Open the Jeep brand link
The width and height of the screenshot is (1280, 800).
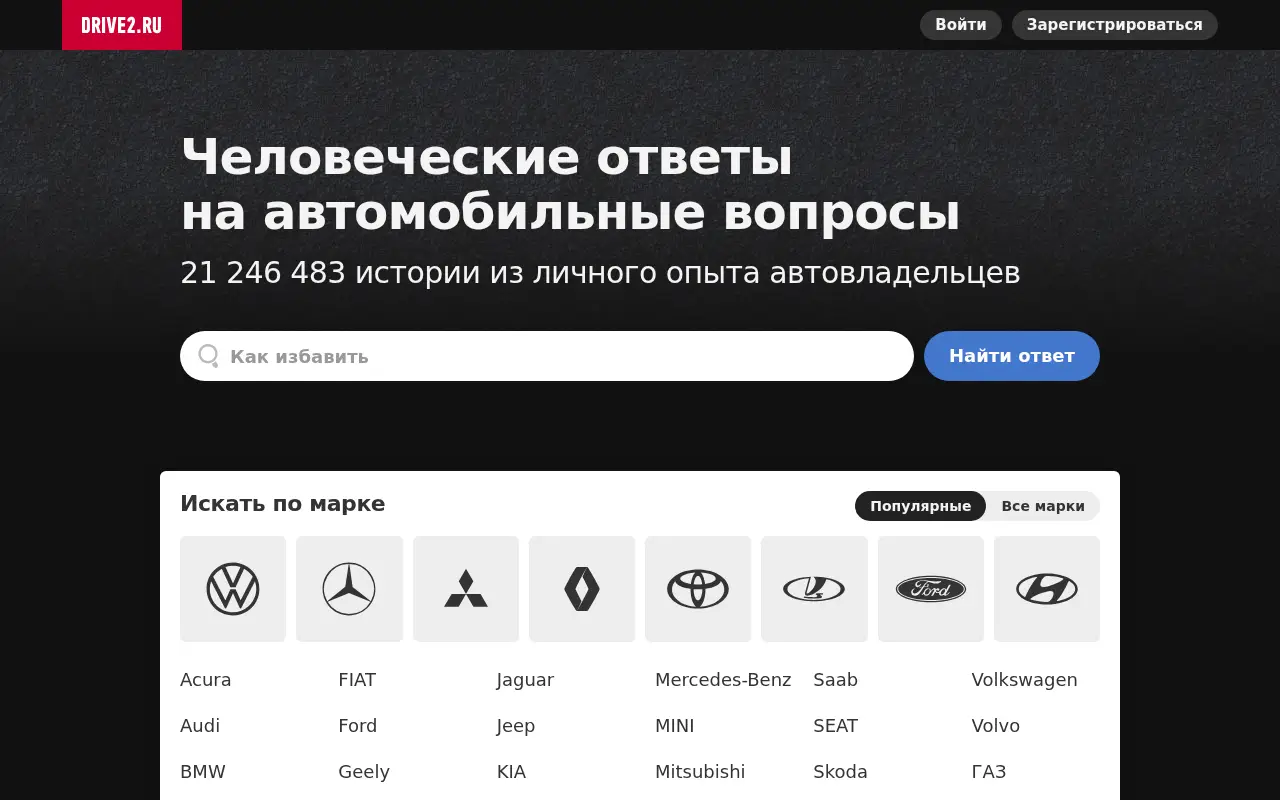[x=516, y=726]
